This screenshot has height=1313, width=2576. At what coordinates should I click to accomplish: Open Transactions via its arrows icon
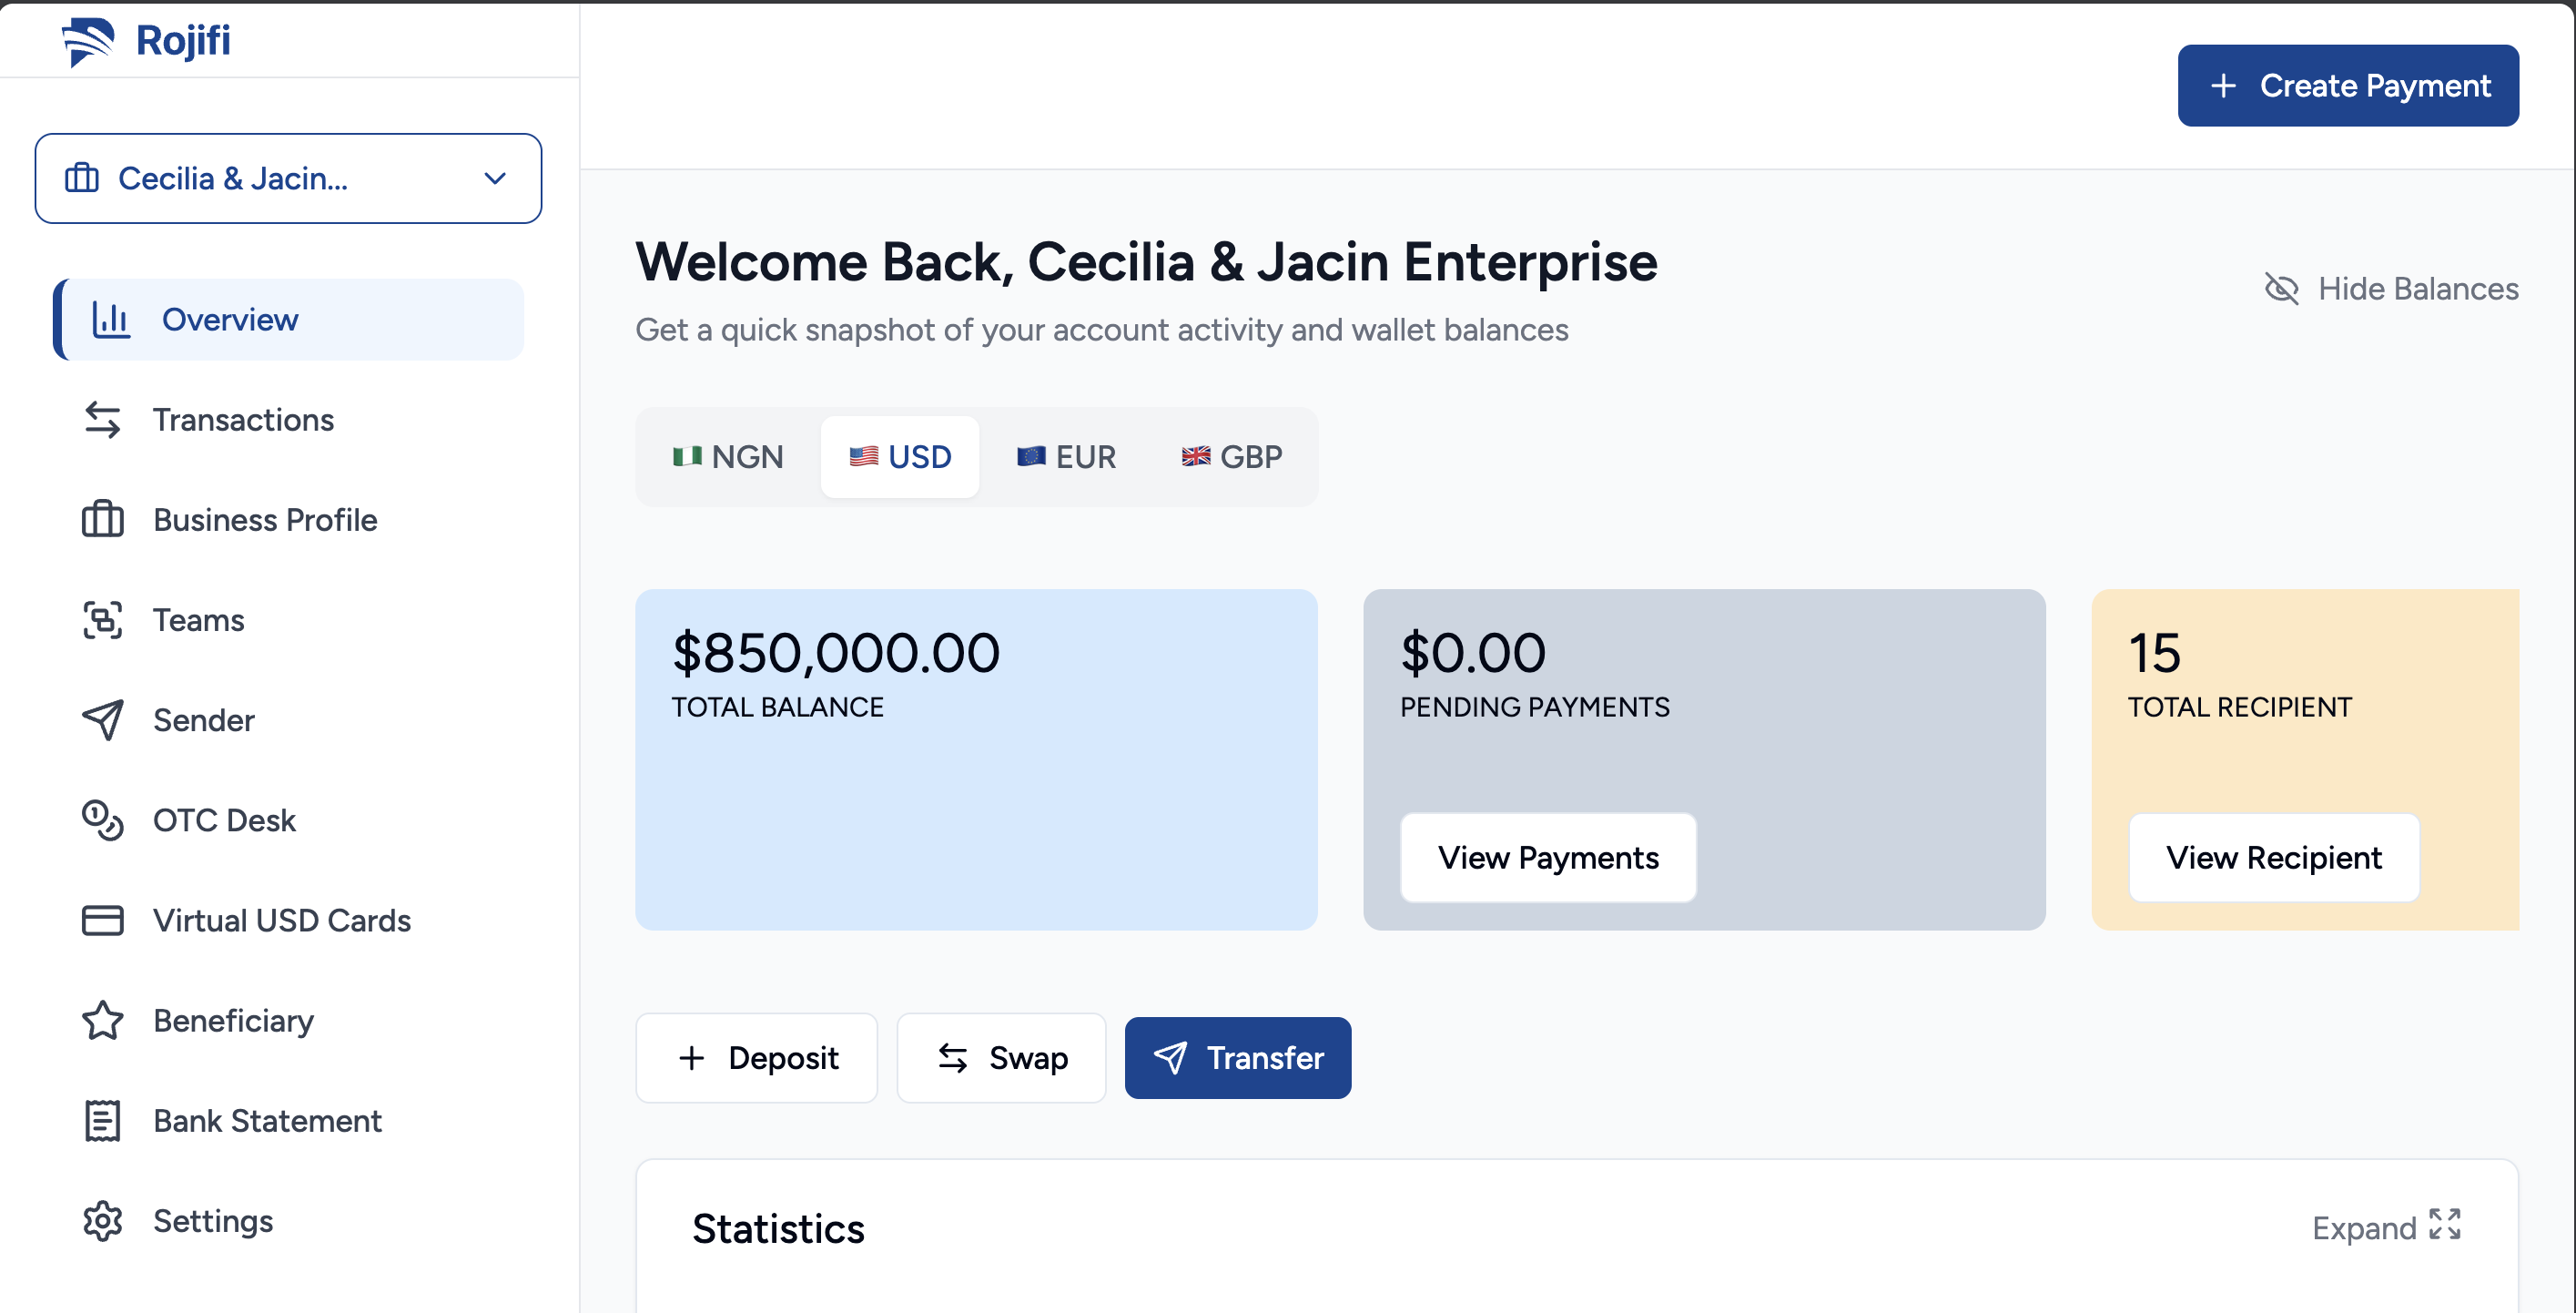pos(102,420)
